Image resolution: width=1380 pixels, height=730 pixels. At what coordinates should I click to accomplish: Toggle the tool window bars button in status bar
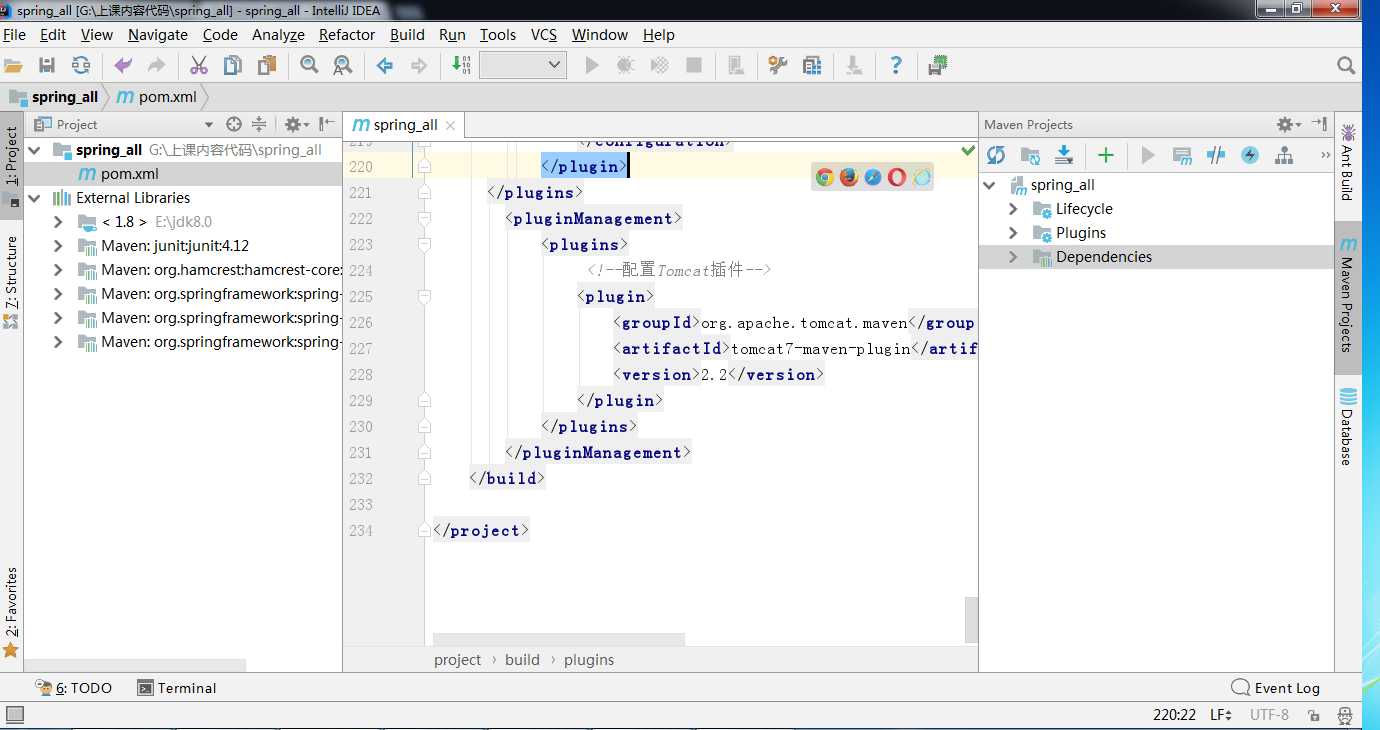coord(14,715)
